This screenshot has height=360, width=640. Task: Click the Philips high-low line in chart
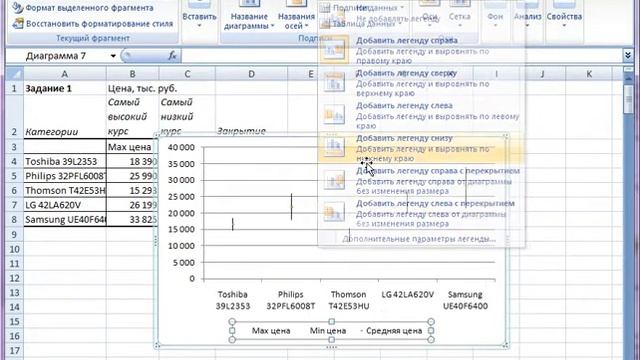pyautogui.click(x=291, y=207)
